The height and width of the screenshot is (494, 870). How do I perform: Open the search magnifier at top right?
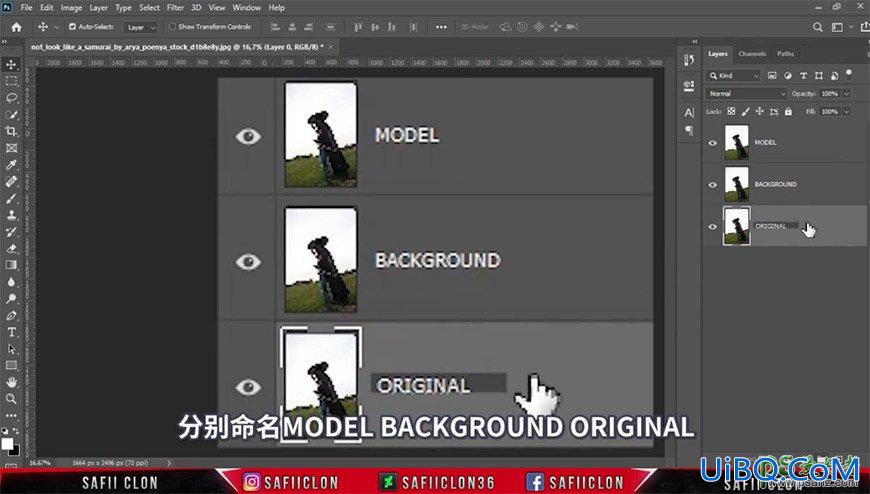click(x=817, y=27)
